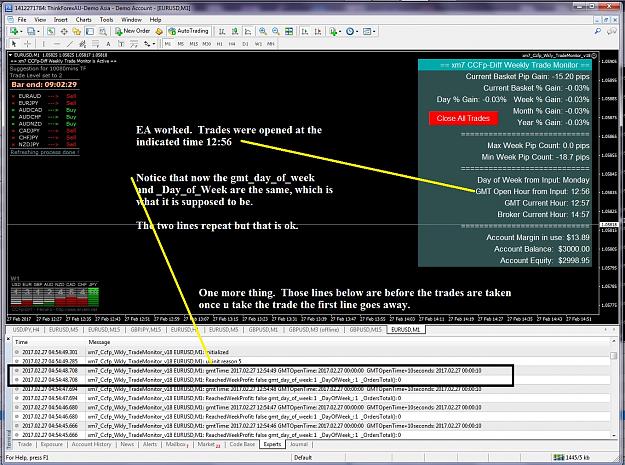Open the Window menu

click(x=131, y=20)
